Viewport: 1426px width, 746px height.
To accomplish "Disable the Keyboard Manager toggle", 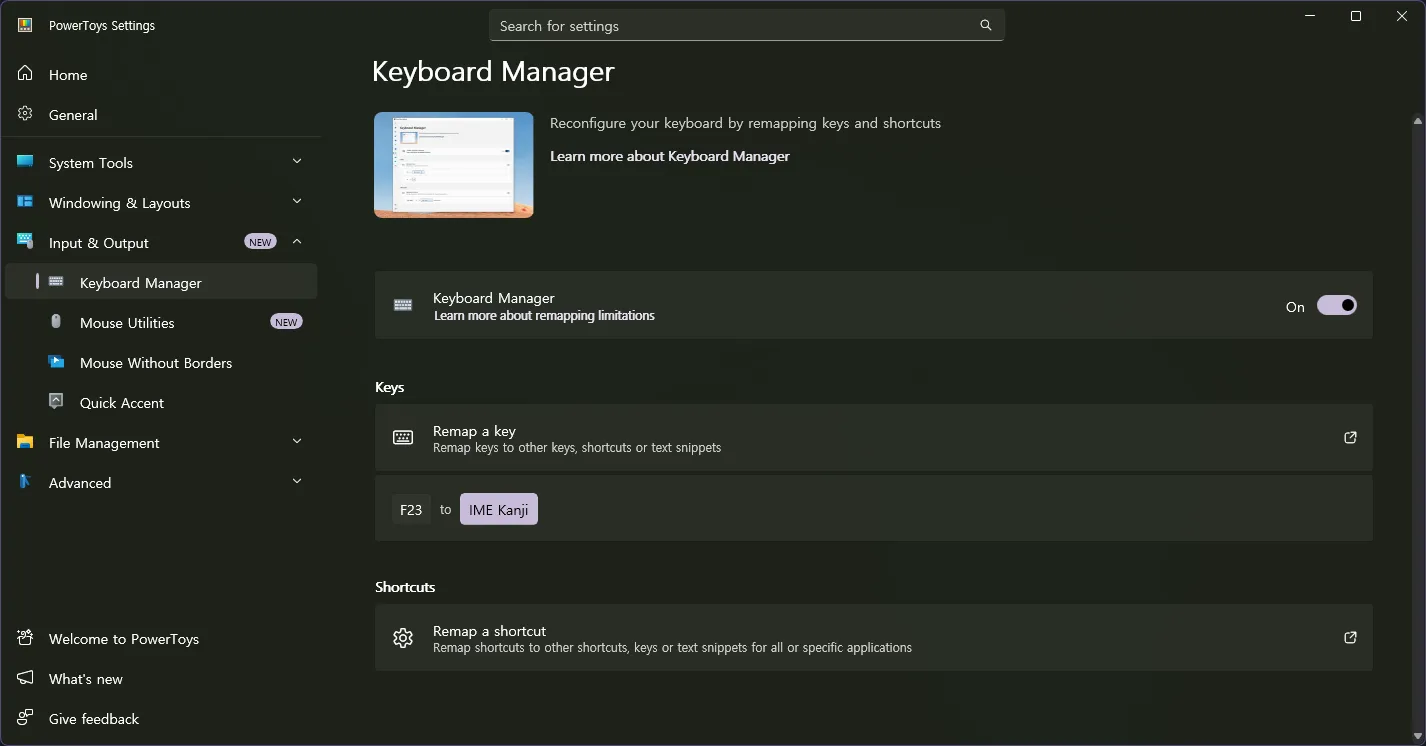I will (1336, 306).
